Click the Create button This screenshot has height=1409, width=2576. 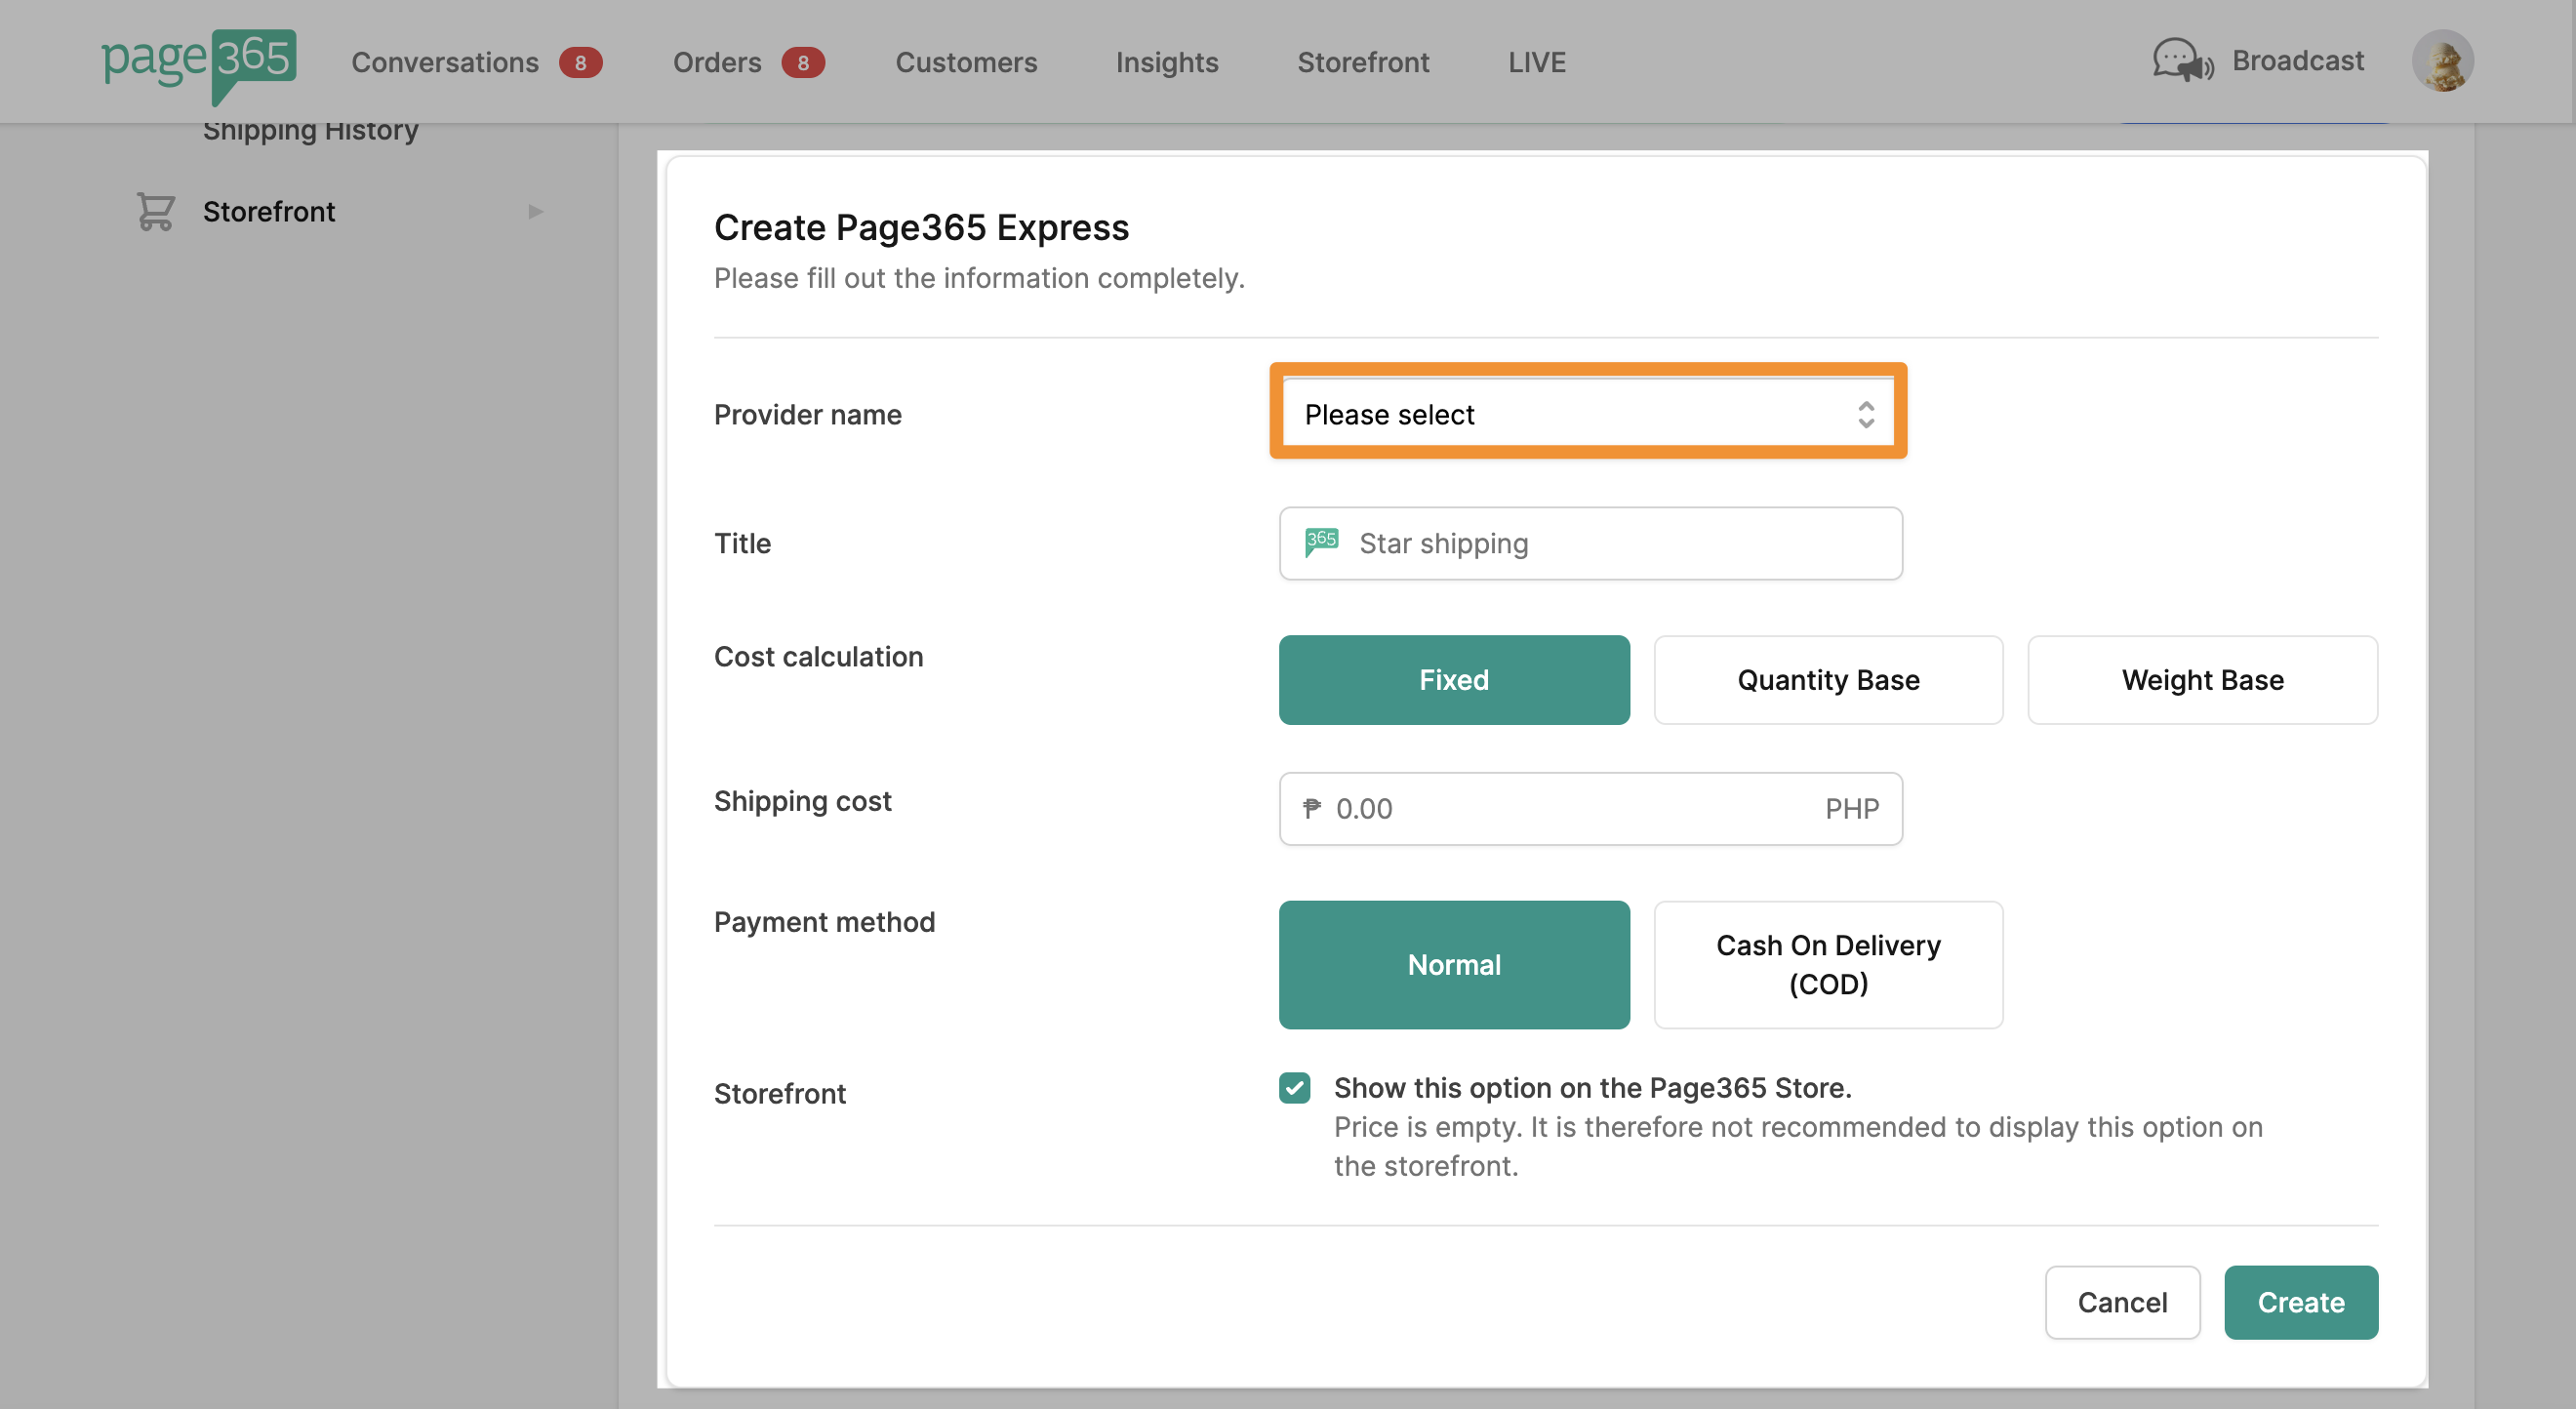pyautogui.click(x=2301, y=1301)
